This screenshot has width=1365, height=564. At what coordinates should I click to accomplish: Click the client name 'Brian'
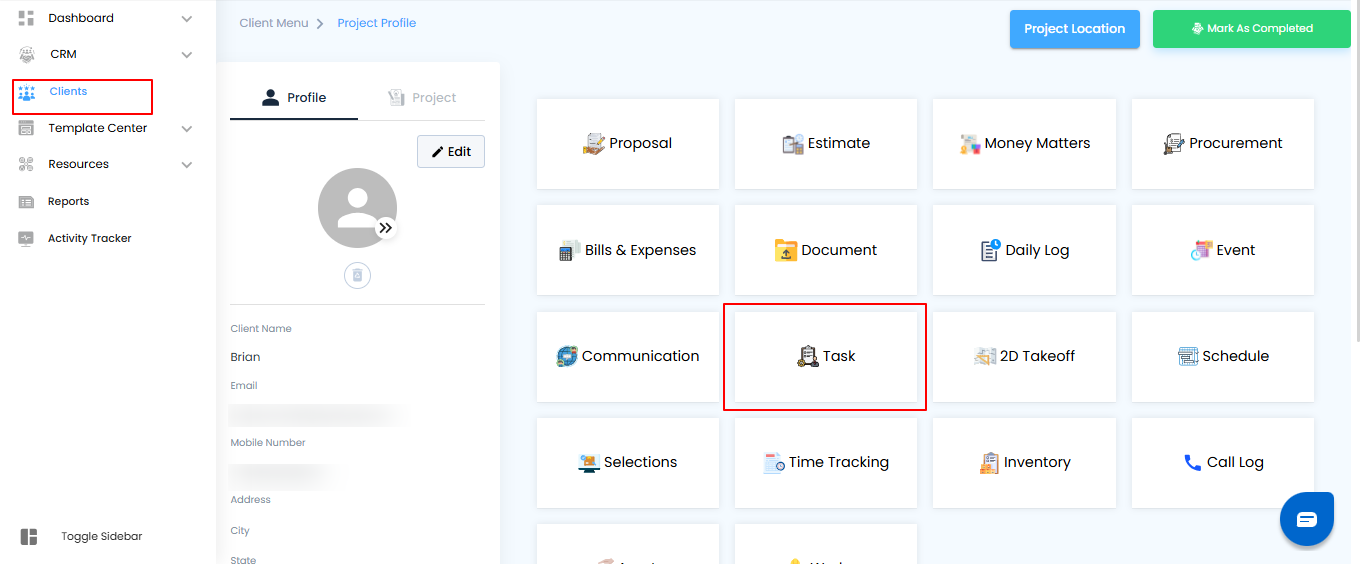pos(245,357)
